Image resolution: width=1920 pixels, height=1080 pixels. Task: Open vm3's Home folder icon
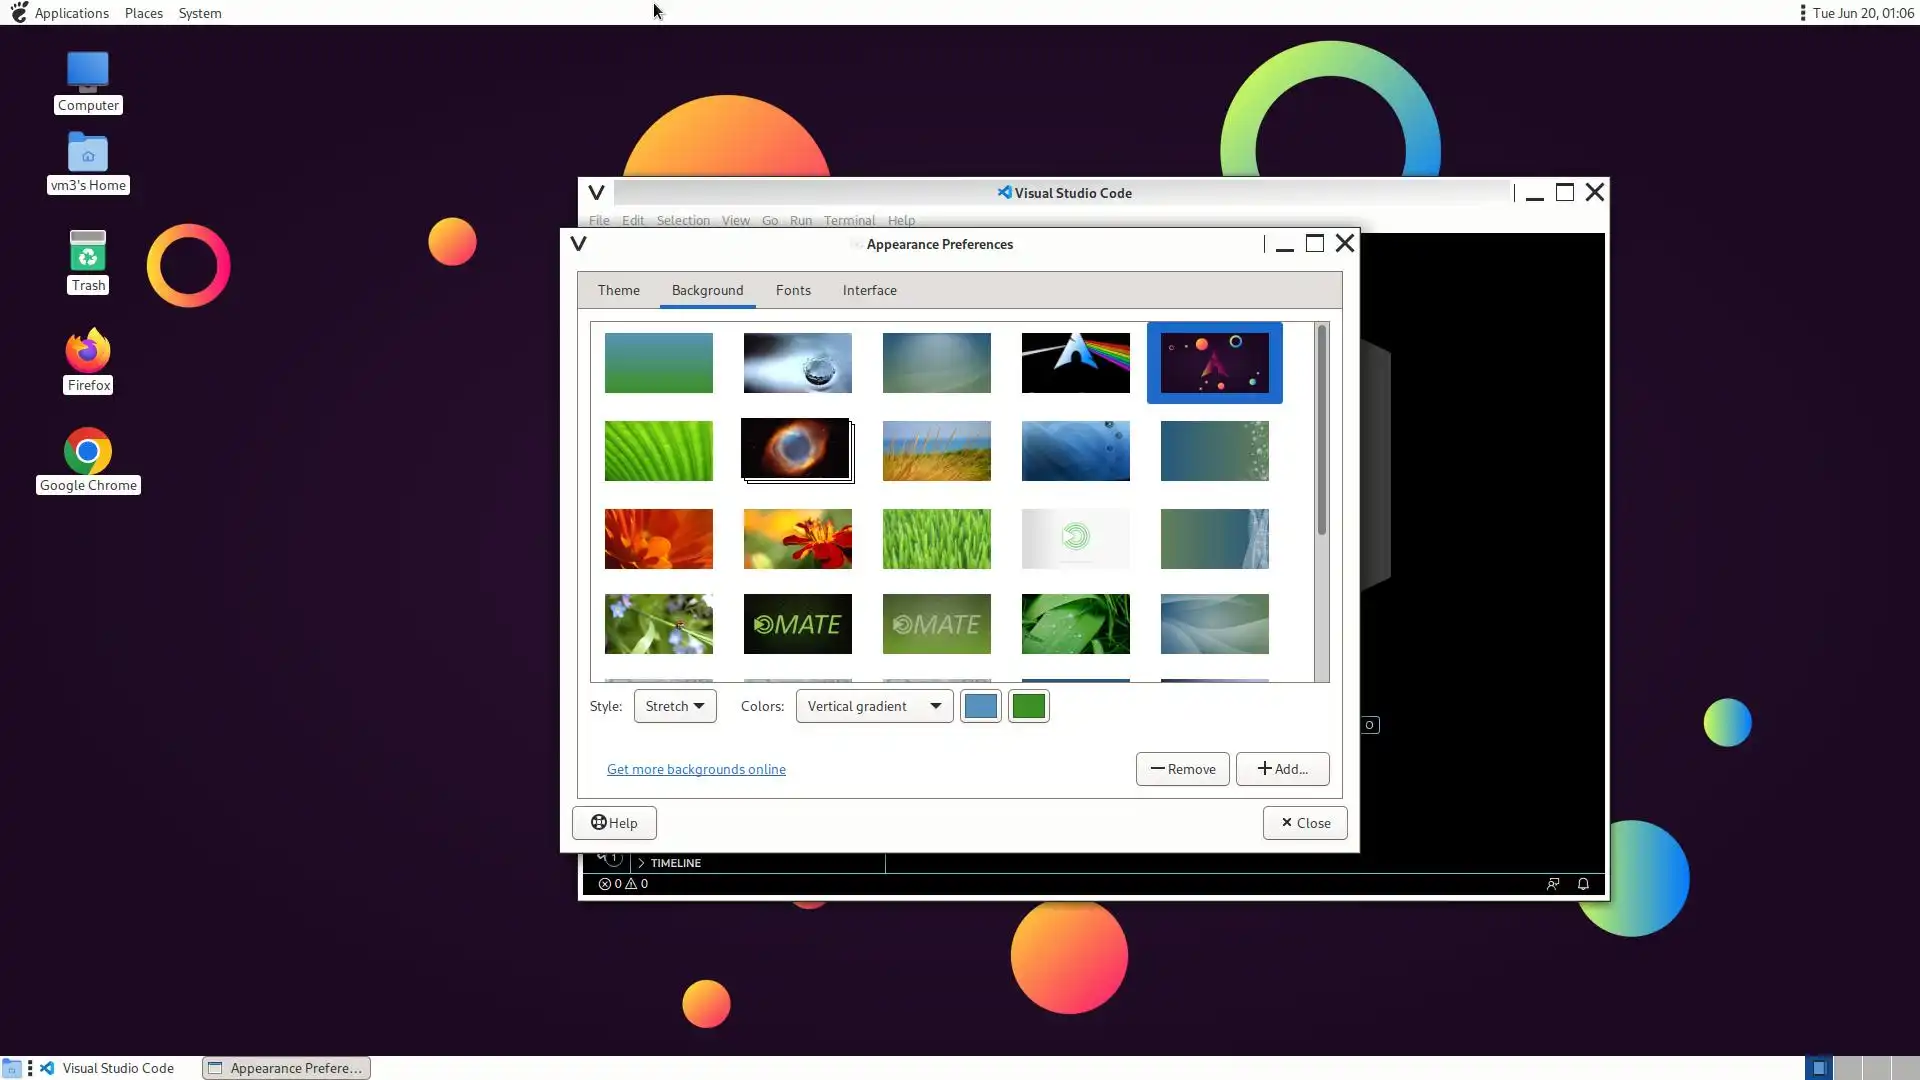point(88,154)
